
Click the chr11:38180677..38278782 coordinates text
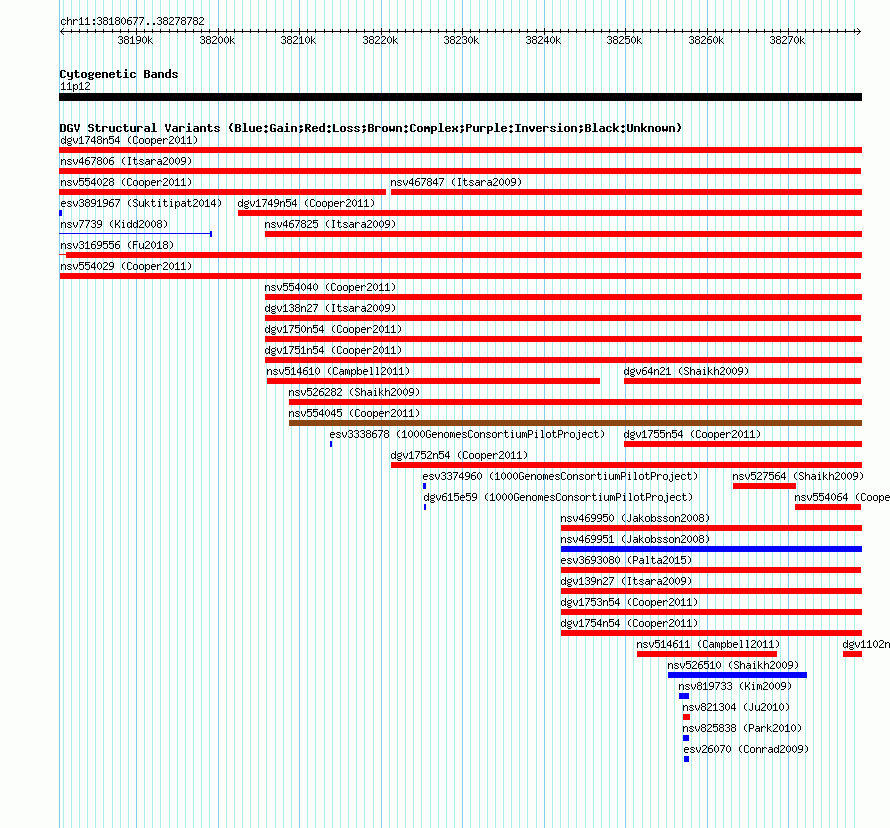pyautogui.click(x=132, y=21)
